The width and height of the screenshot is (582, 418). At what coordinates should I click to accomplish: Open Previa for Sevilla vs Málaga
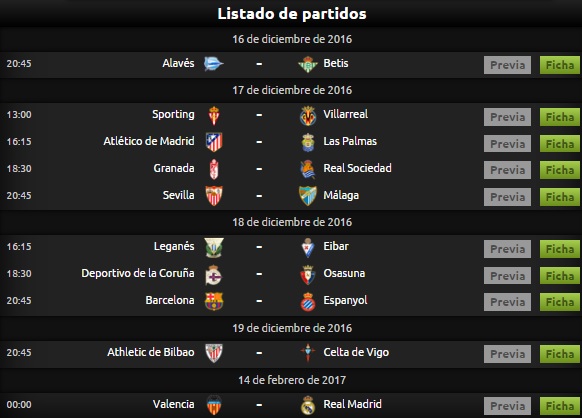[507, 197]
